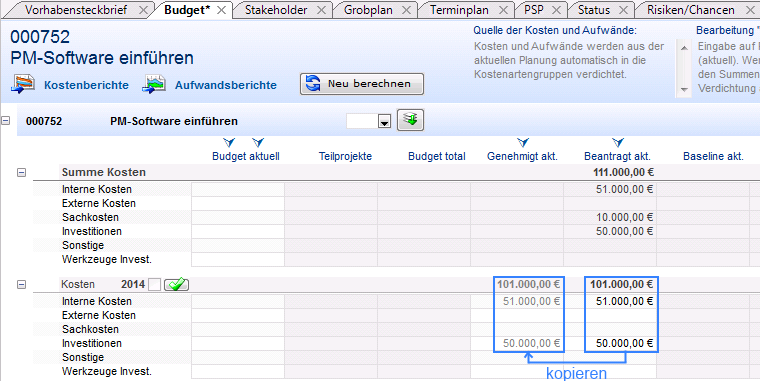
Task: Select Werkzeuge Invest. row under Summe Kosten
Action: pos(107,259)
